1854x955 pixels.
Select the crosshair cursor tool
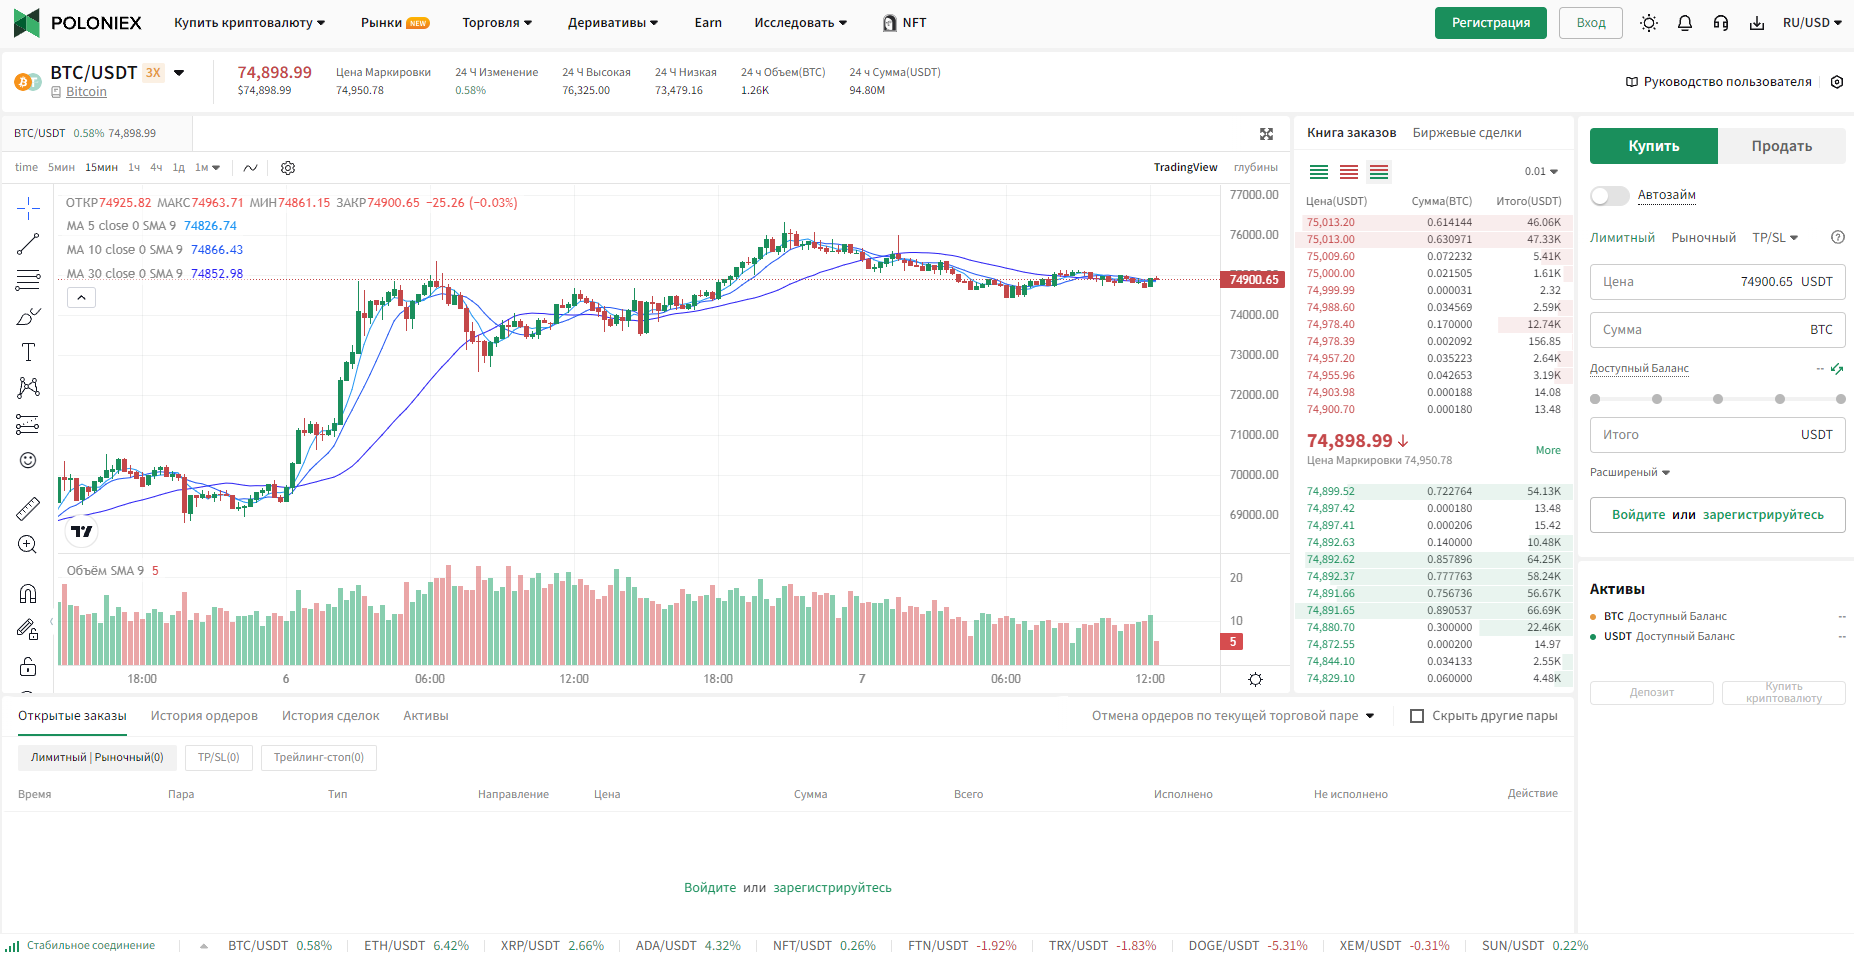coord(28,208)
